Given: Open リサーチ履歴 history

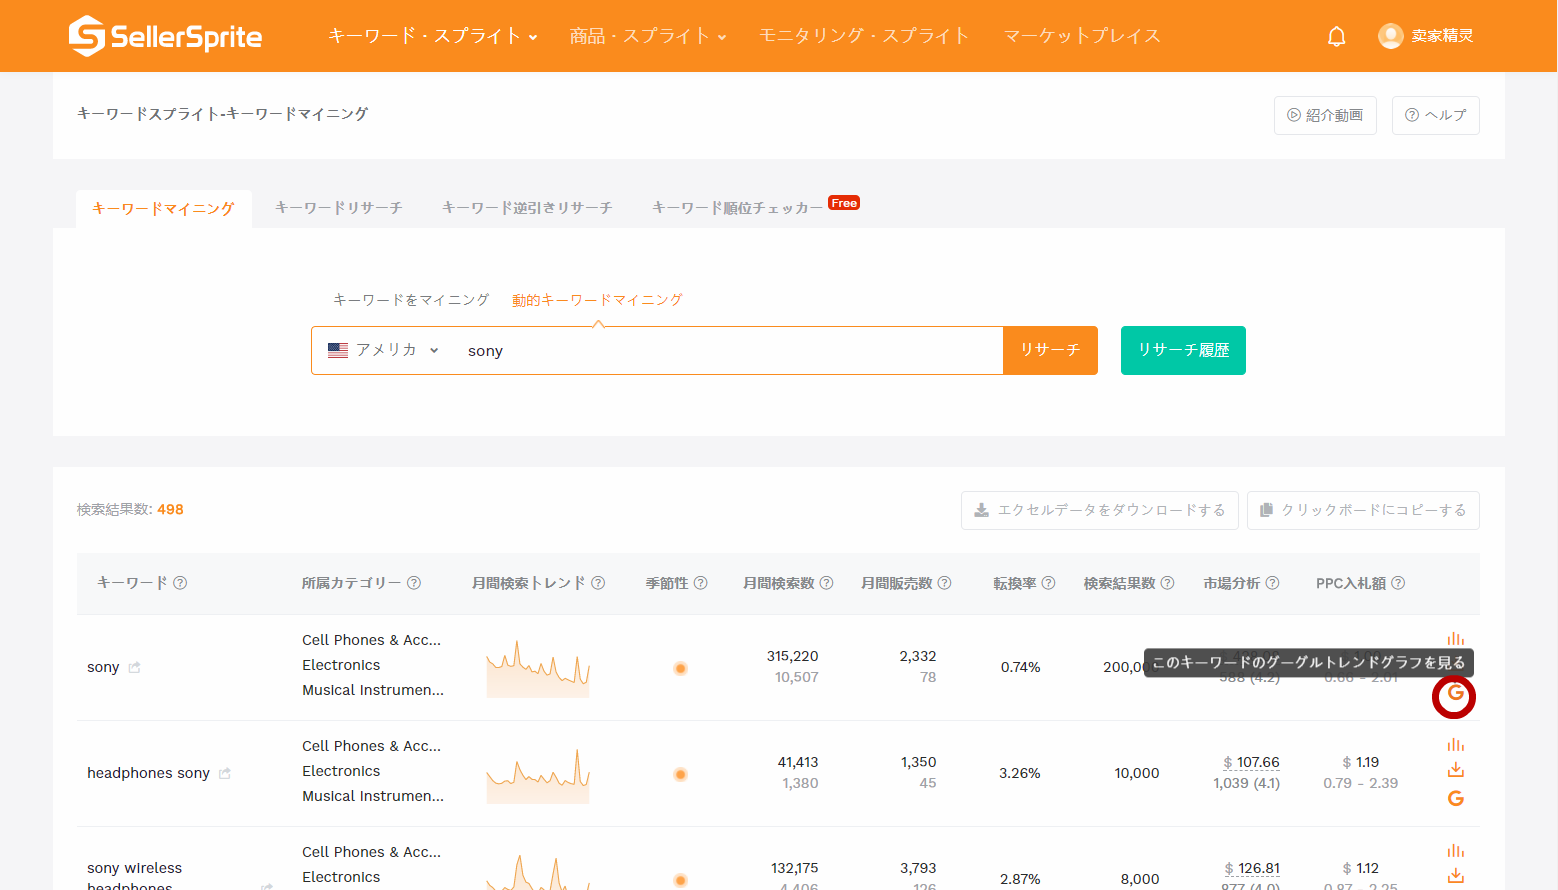Looking at the screenshot, I should pos(1183,350).
